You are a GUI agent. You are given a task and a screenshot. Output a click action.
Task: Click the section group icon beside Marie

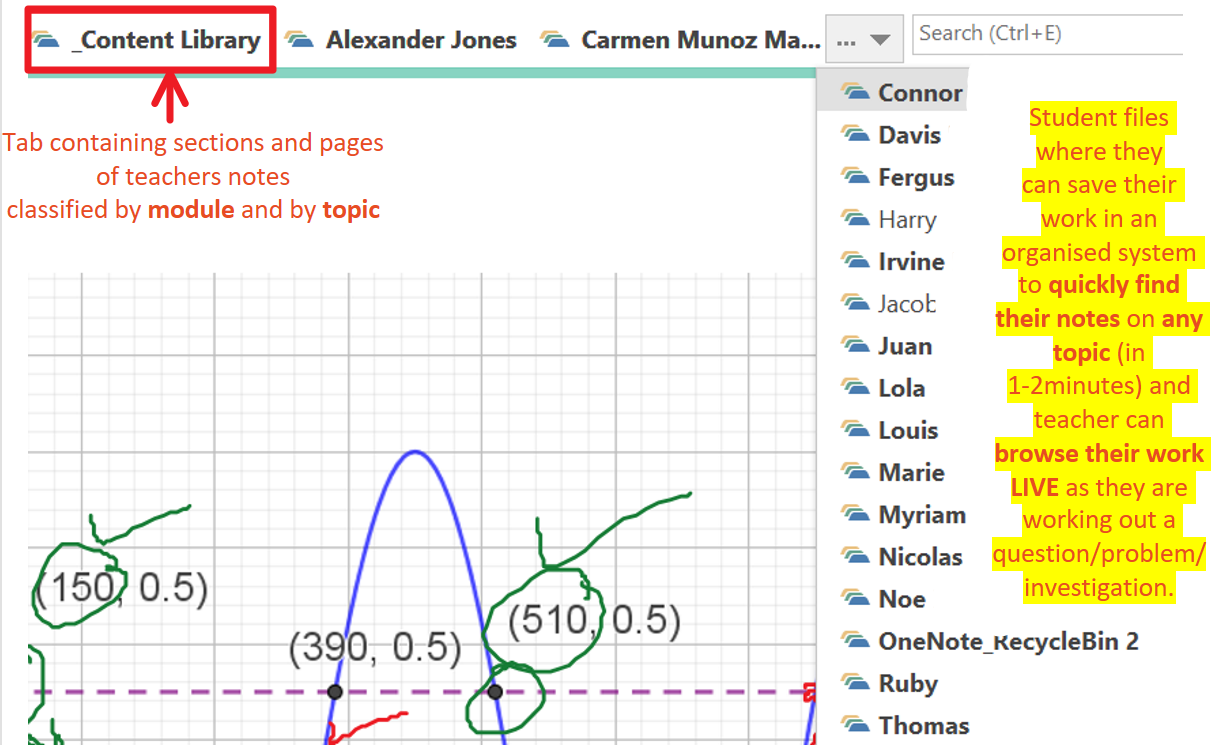[x=856, y=472]
